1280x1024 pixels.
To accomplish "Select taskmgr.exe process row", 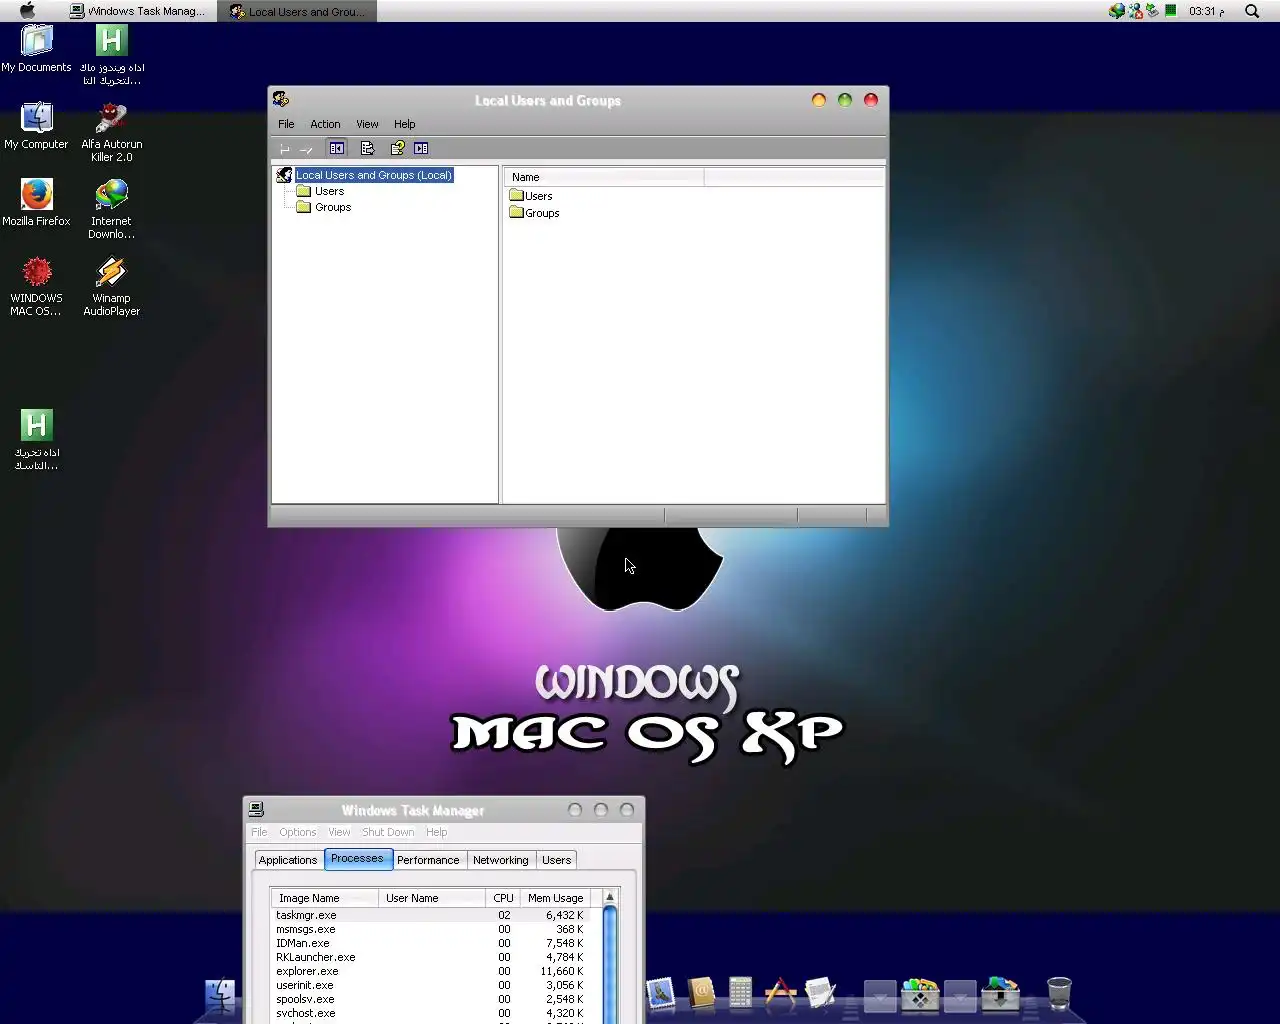I will pyautogui.click(x=430, y=915).
